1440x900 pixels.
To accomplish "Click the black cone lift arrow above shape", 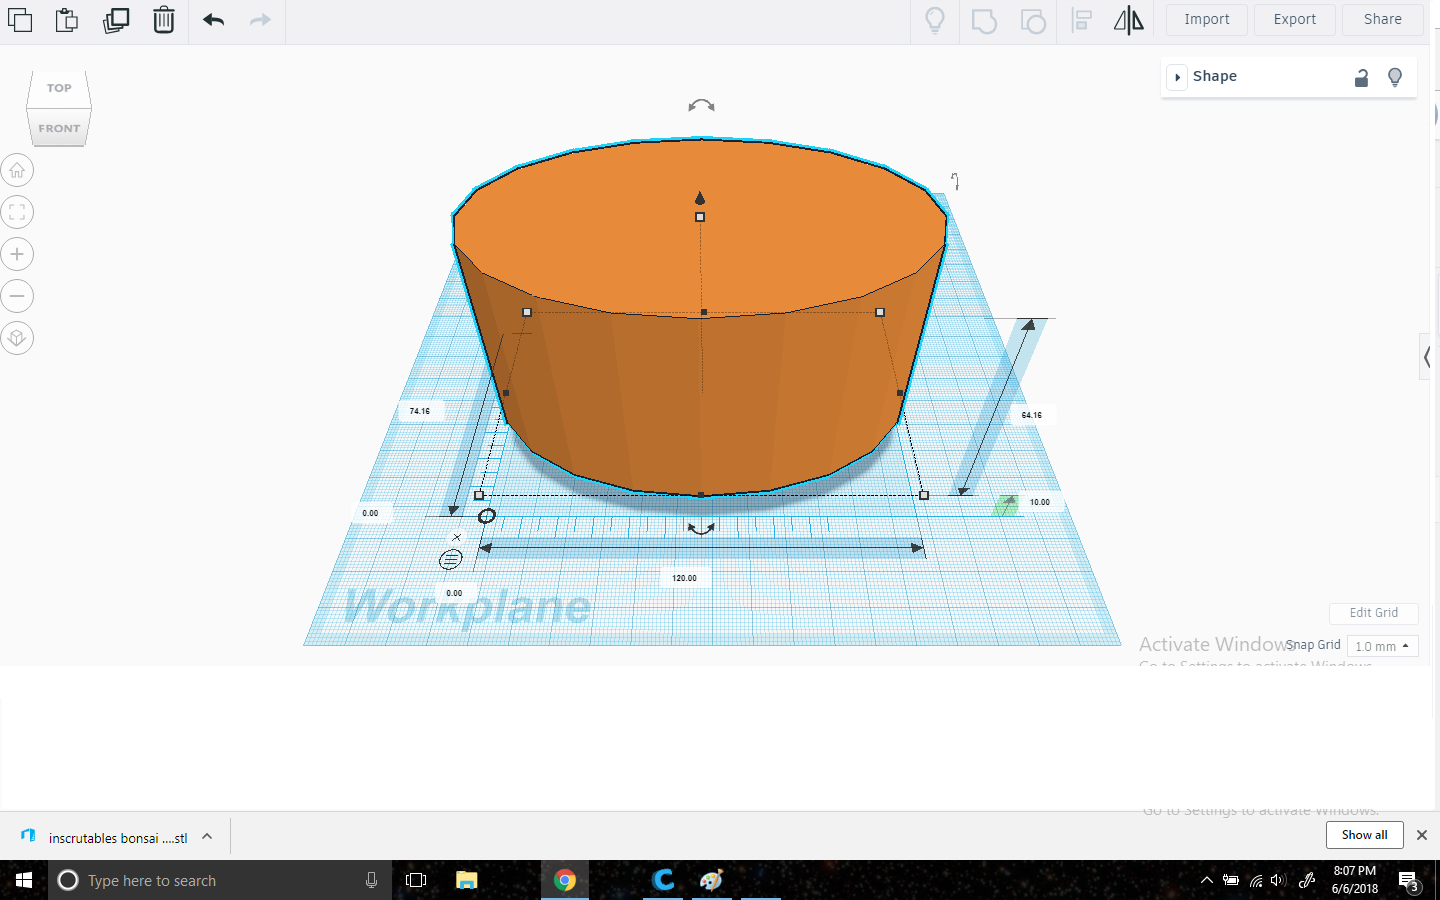I will click(x=700, y=198).
